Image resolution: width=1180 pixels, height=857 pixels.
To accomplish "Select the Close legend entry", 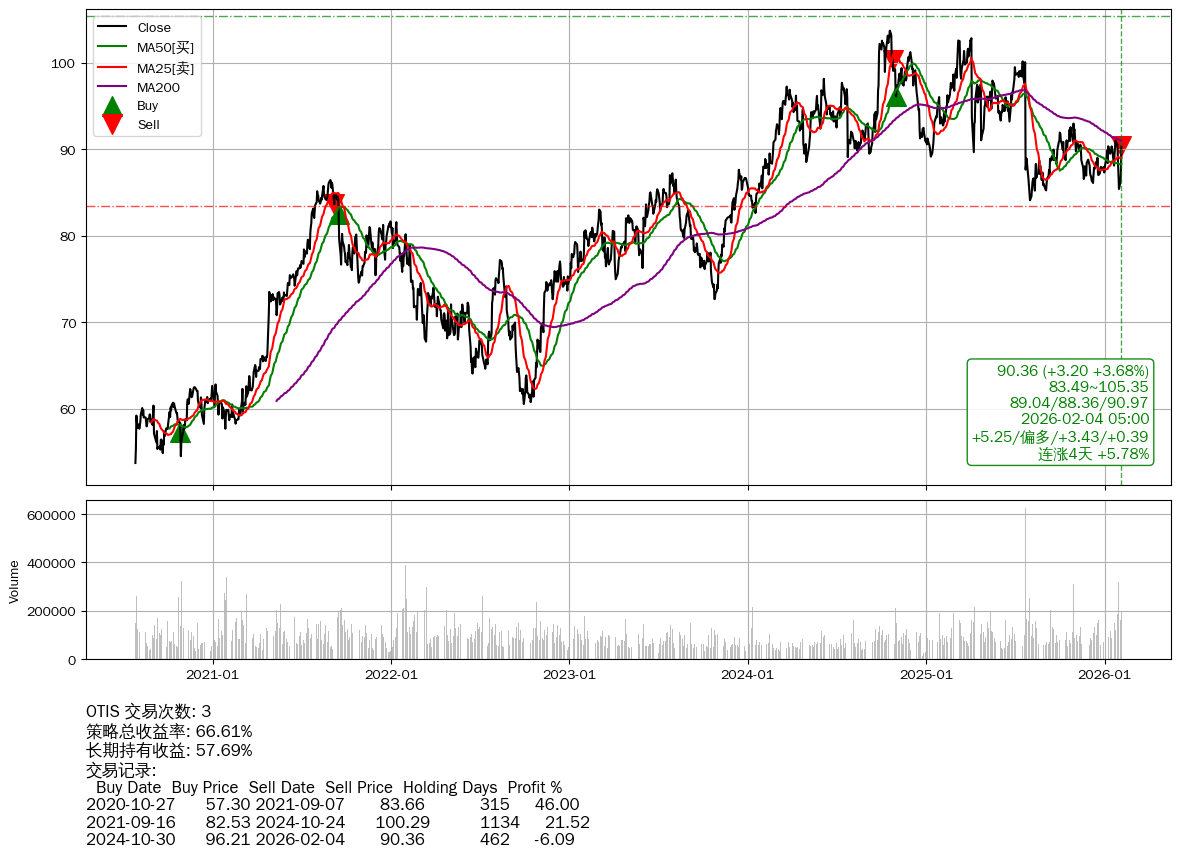I will click(x=154, y=28).
